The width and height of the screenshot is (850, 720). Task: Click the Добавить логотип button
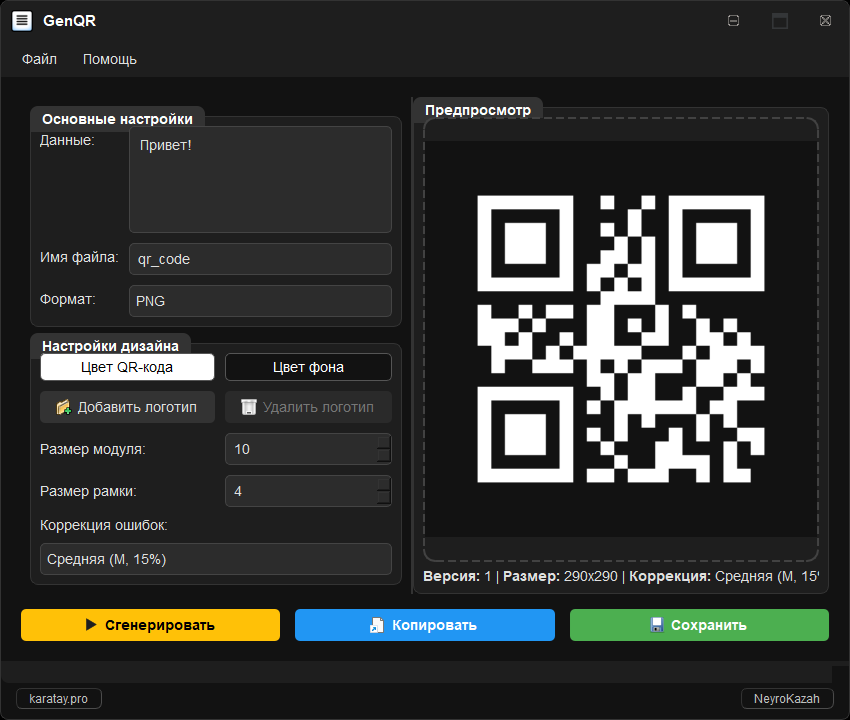[x=127, y=407]
